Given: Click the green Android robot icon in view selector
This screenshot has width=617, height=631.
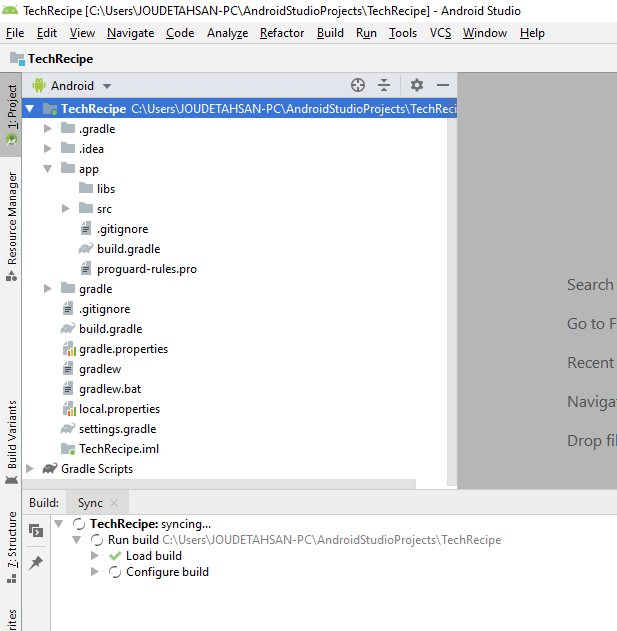Looking at the screenshot, I should (x=39, y=85).
